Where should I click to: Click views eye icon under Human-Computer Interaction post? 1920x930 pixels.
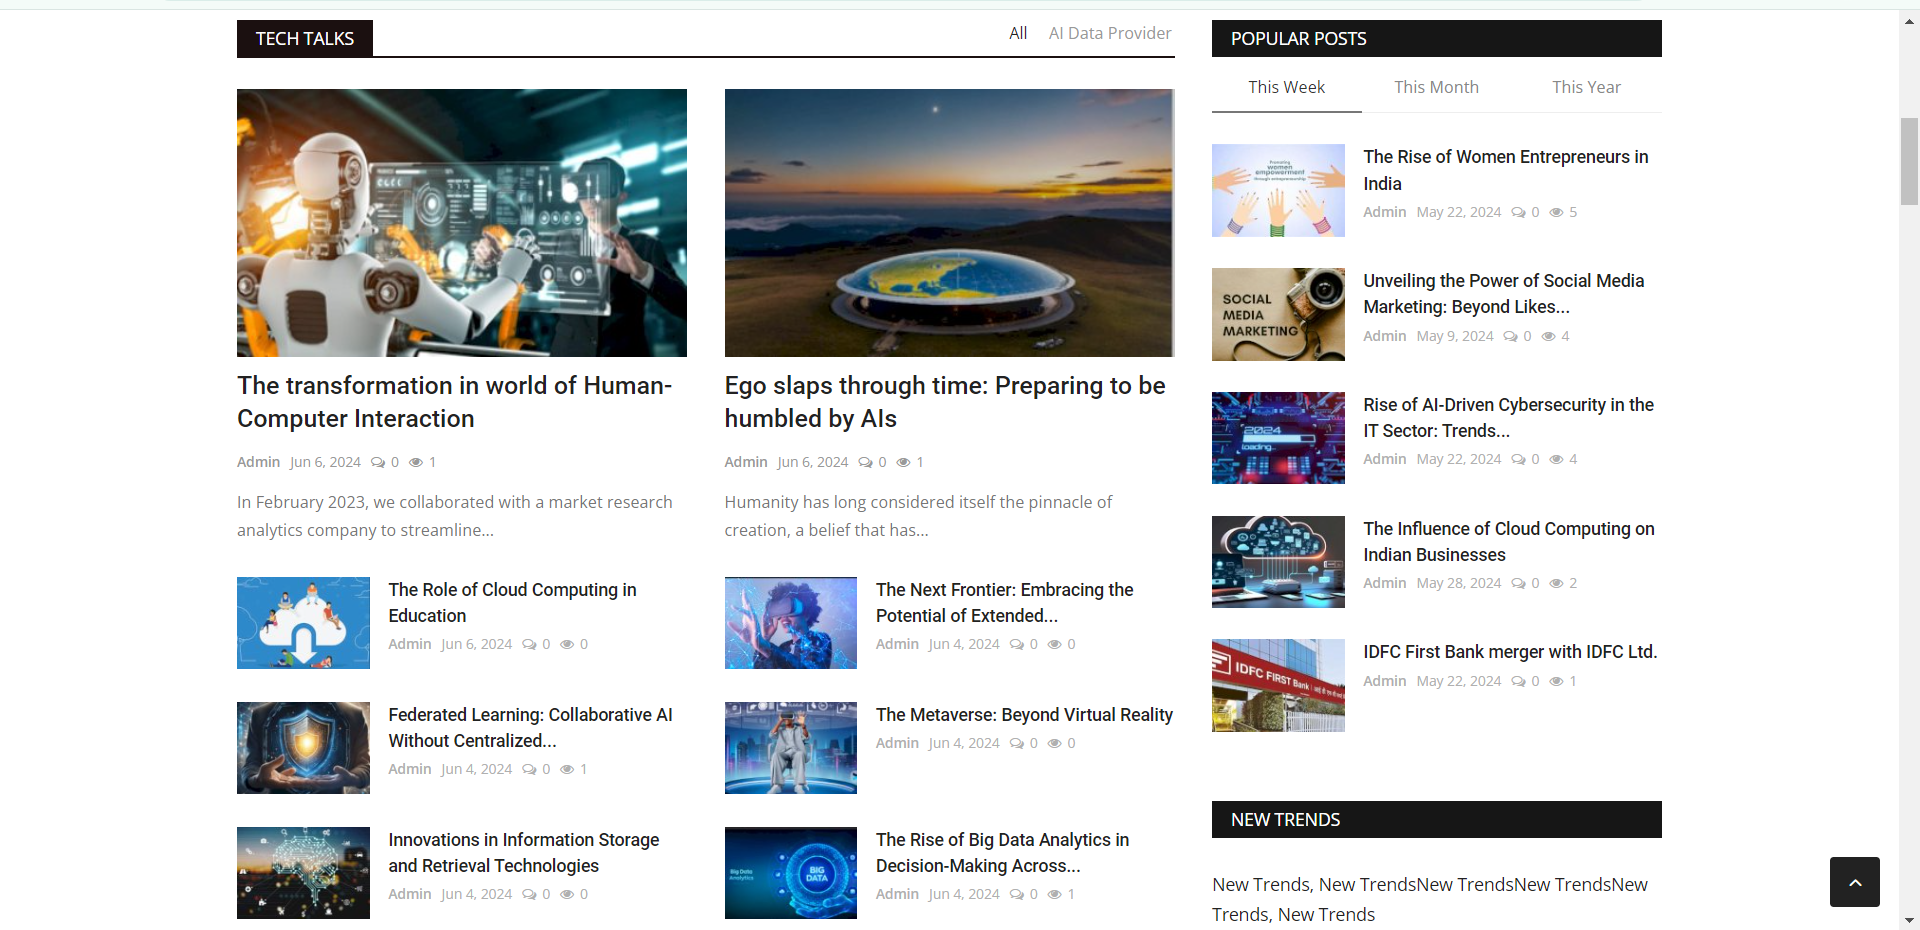(416, 462)
